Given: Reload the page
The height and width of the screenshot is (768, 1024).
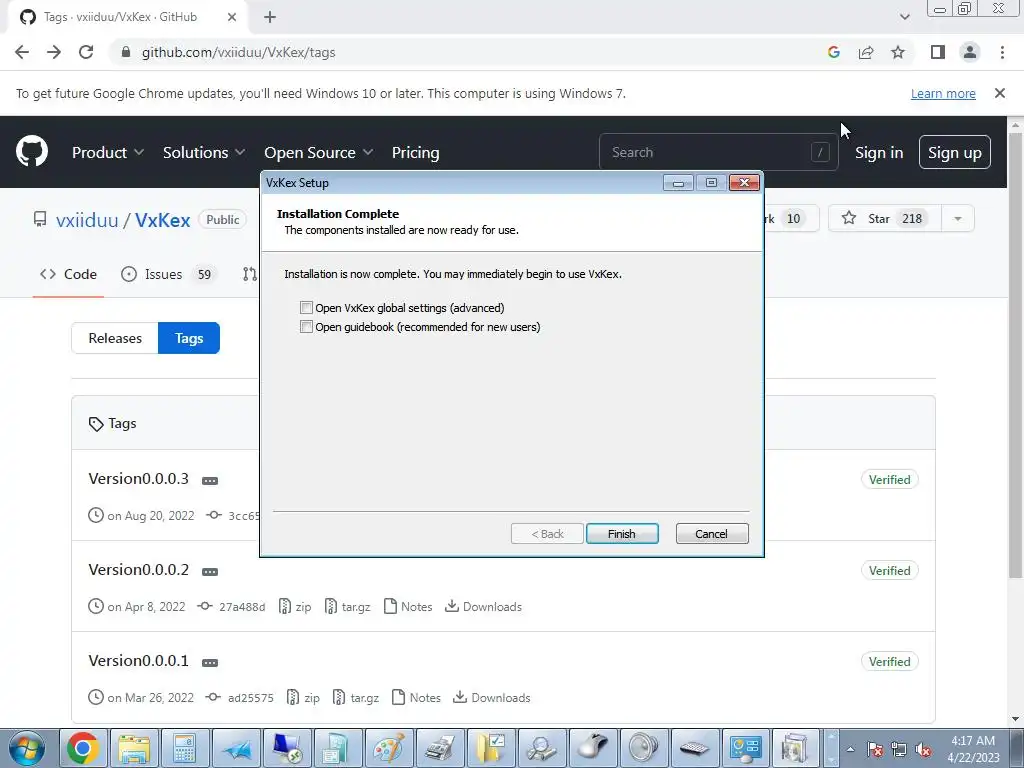Looking at the screenshot, I should pos(86,52).
